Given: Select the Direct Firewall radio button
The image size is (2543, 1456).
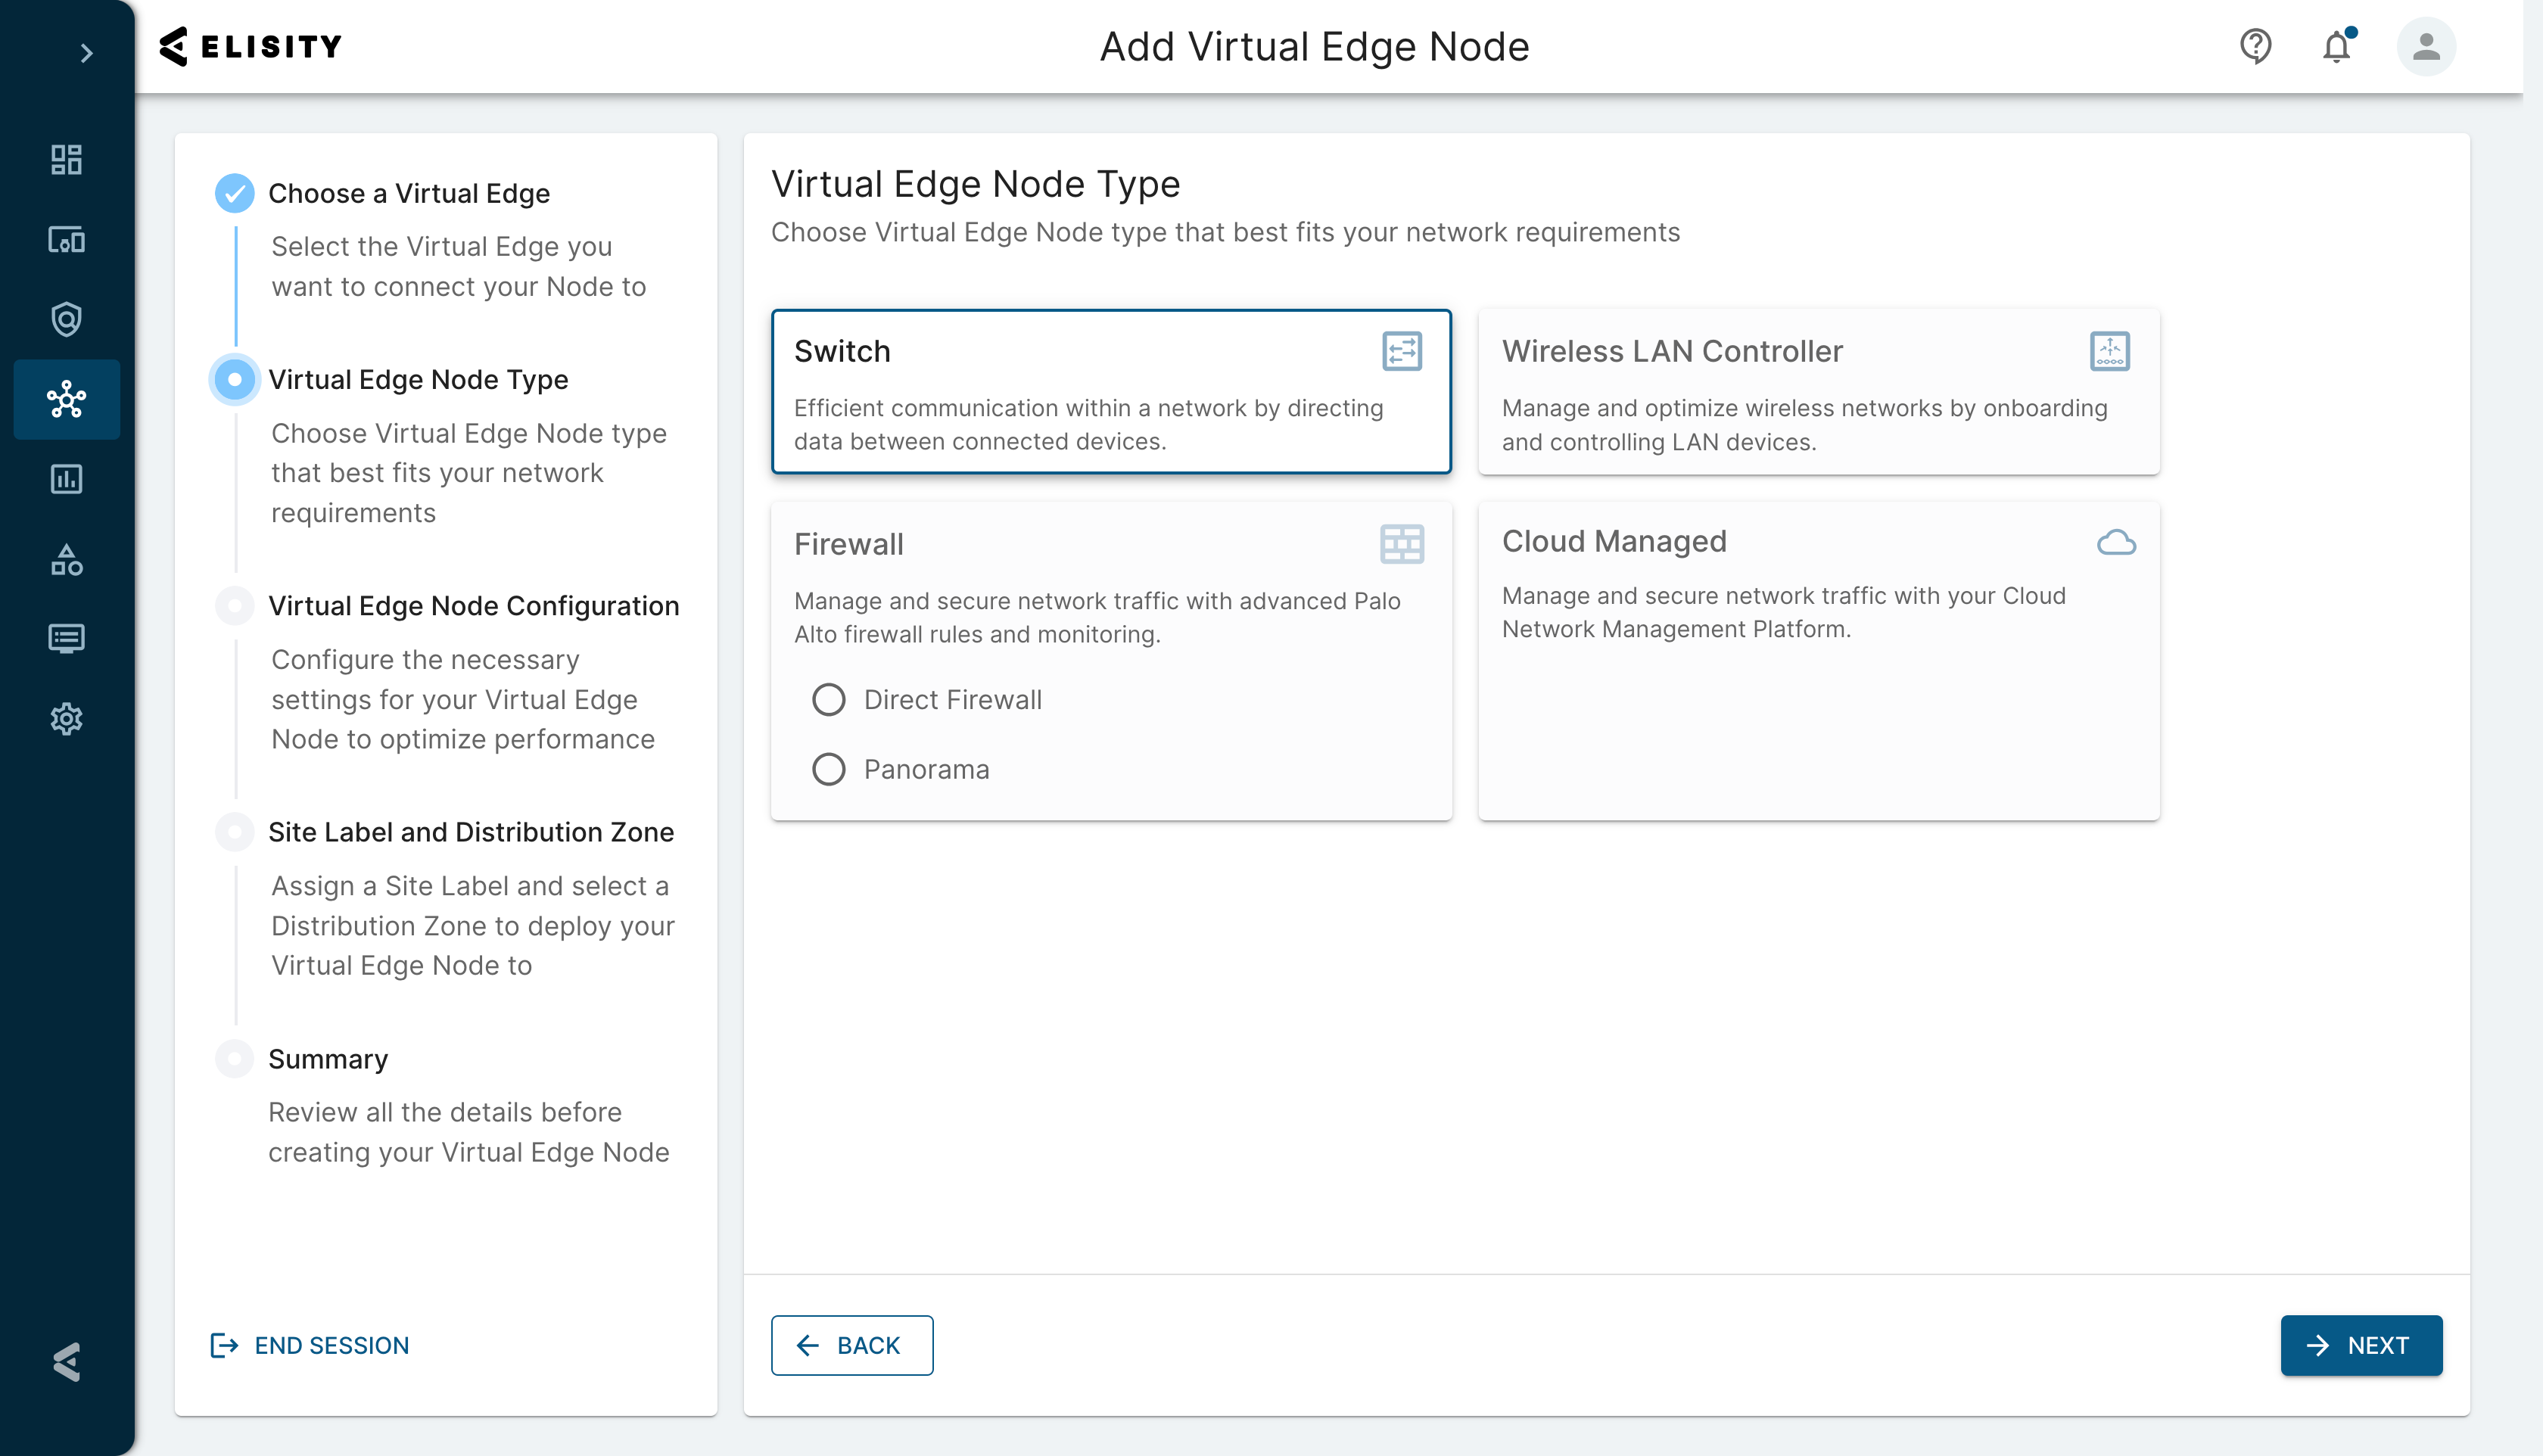Looking at the screenshot, I should tap(828, 700).
